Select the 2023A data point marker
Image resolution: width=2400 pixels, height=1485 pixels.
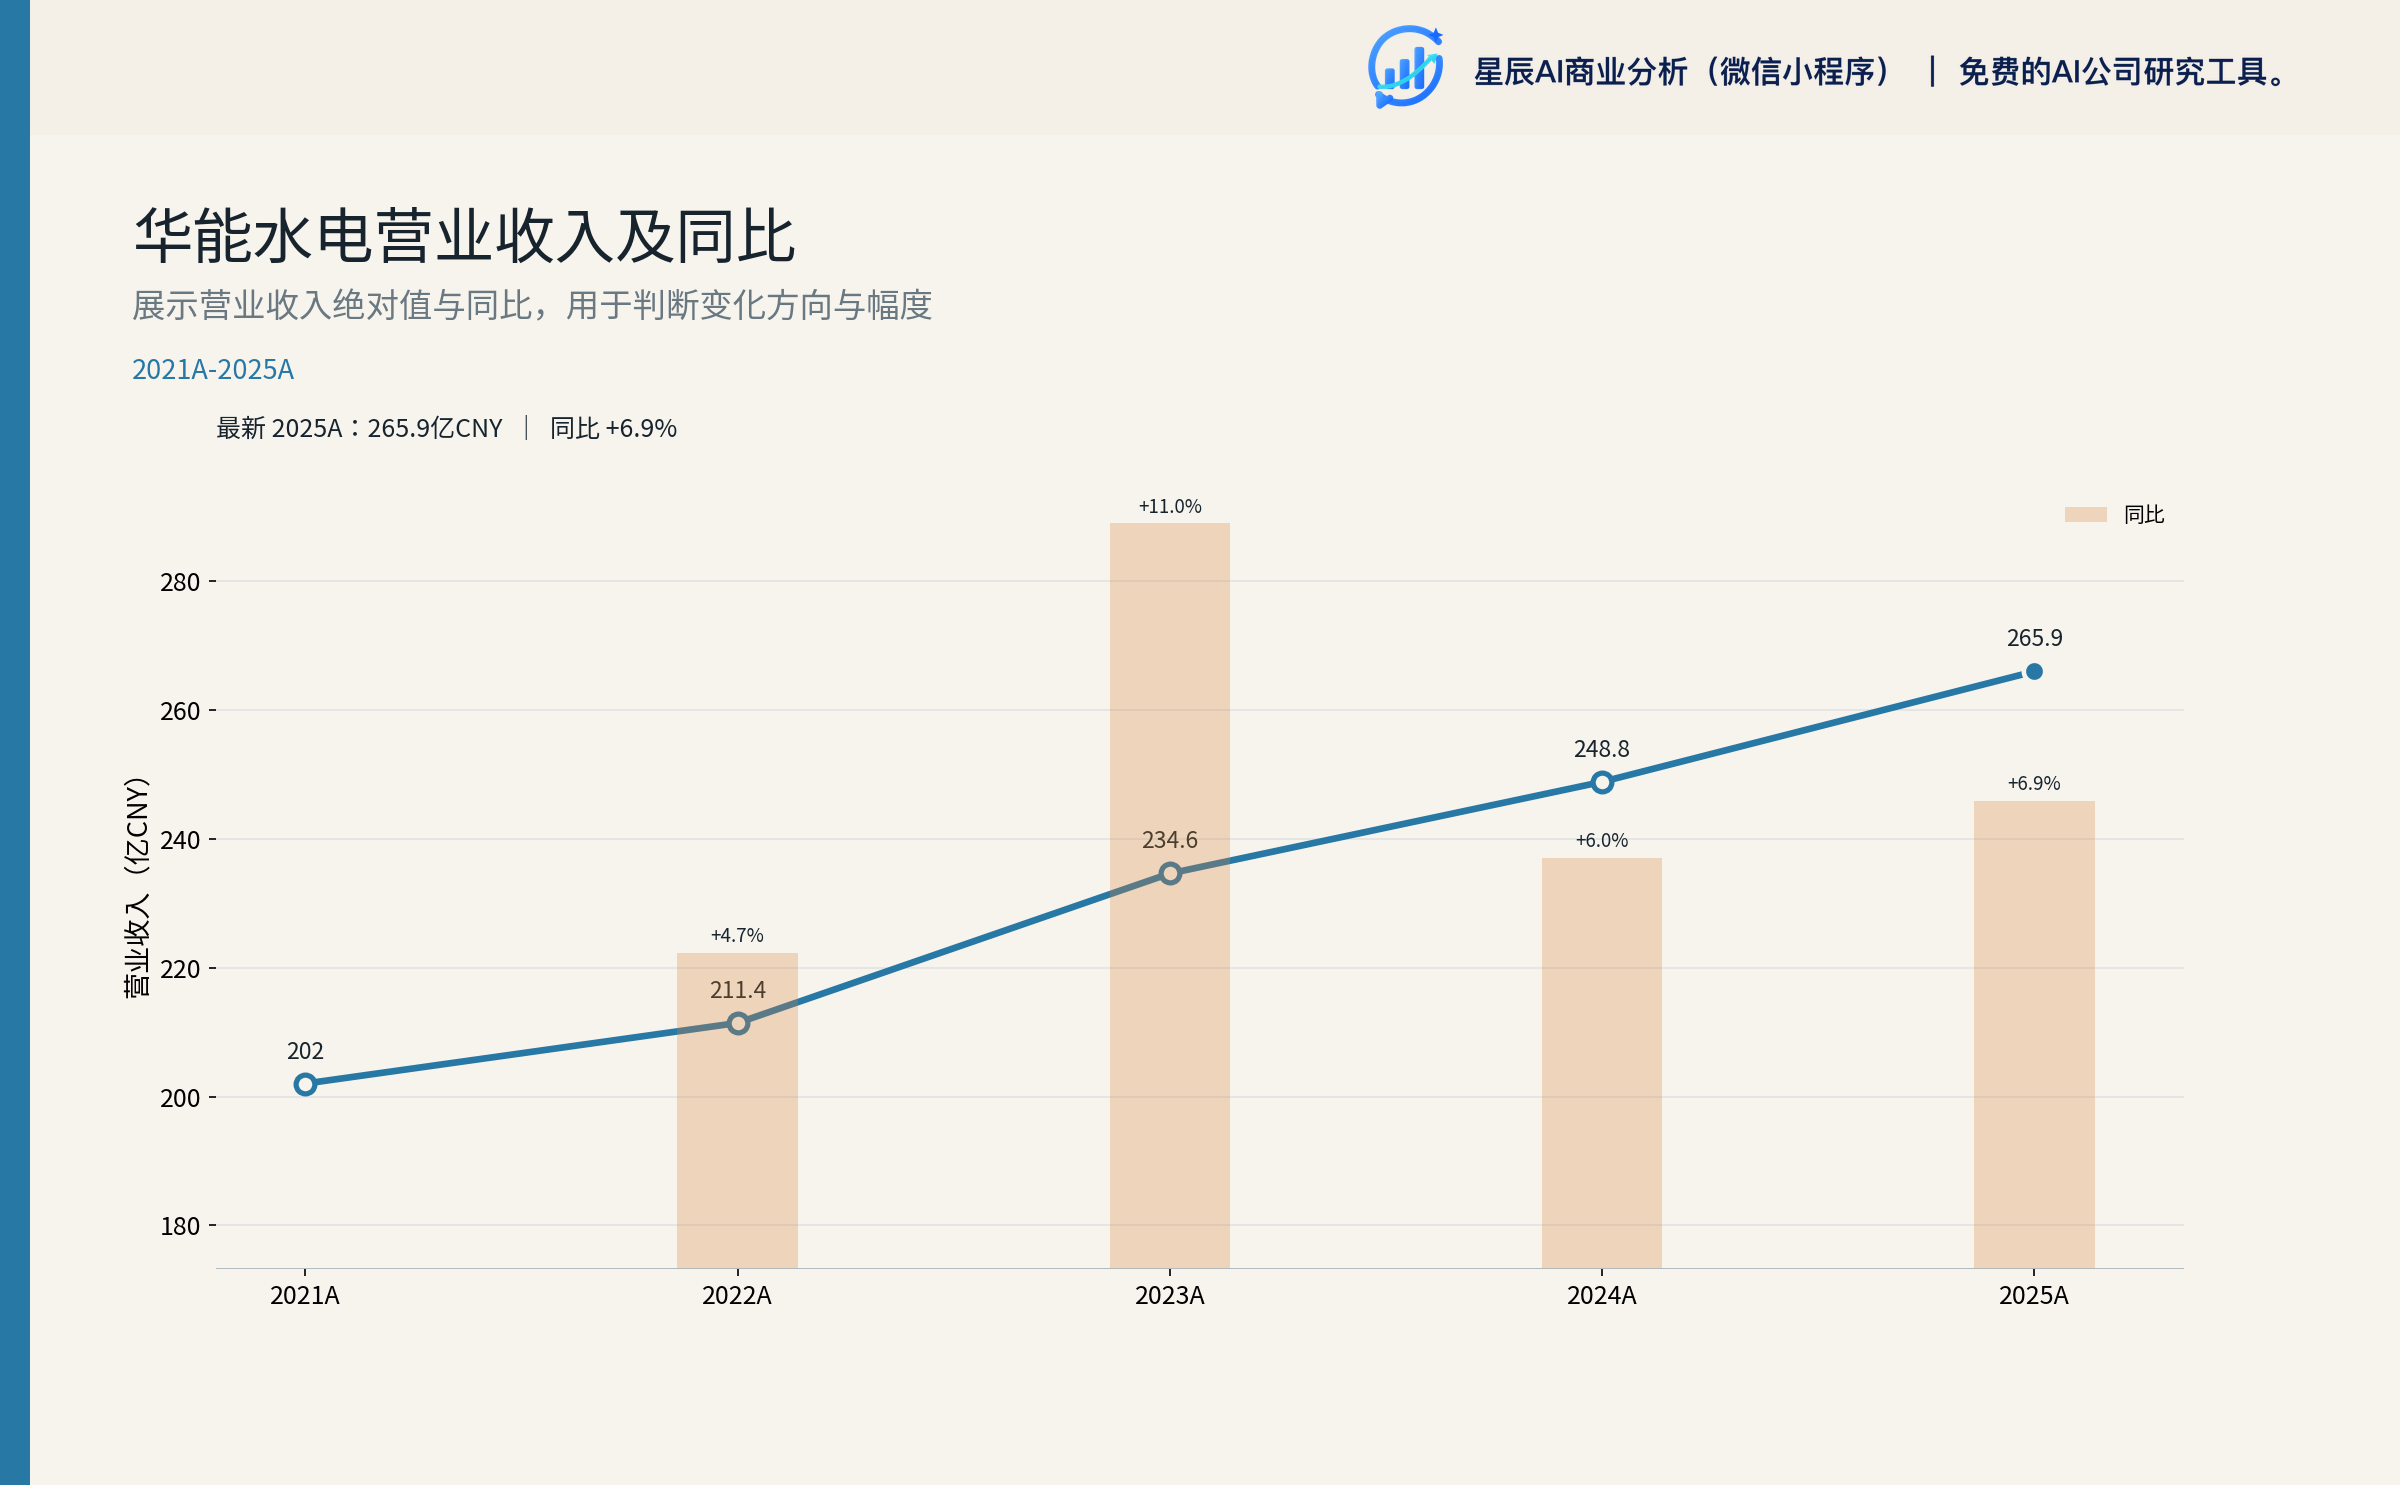(x=1170, y=873)
